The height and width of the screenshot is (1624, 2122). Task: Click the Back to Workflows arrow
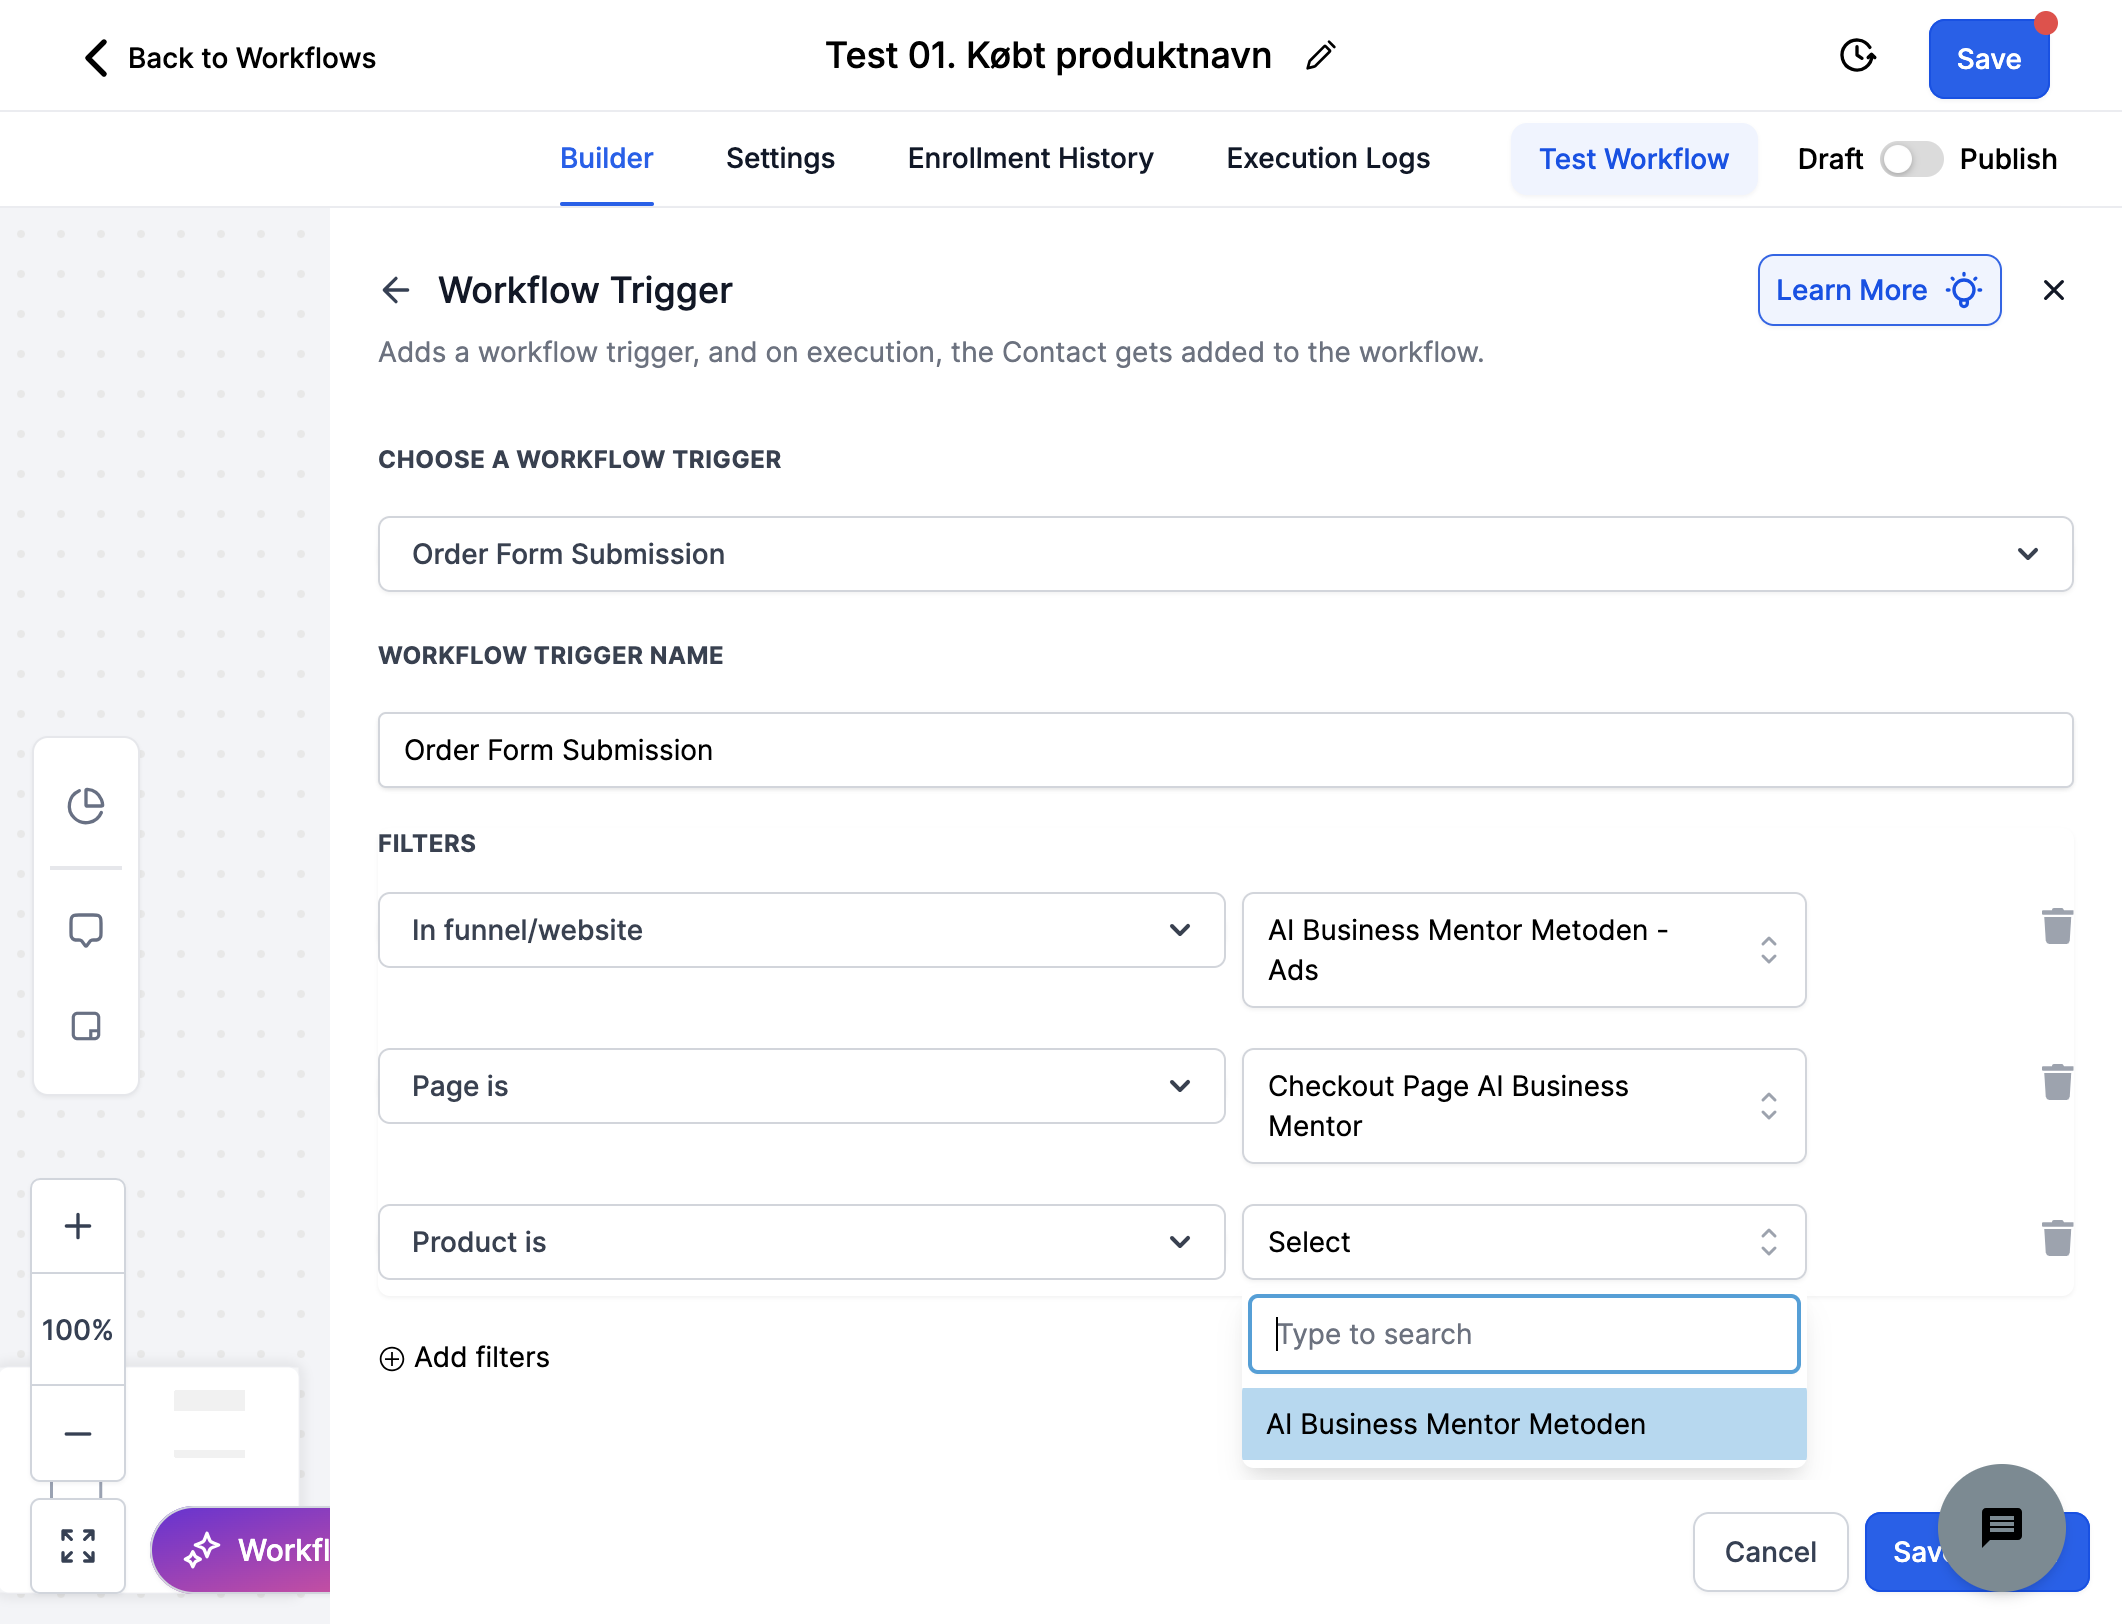coord(96,58)
